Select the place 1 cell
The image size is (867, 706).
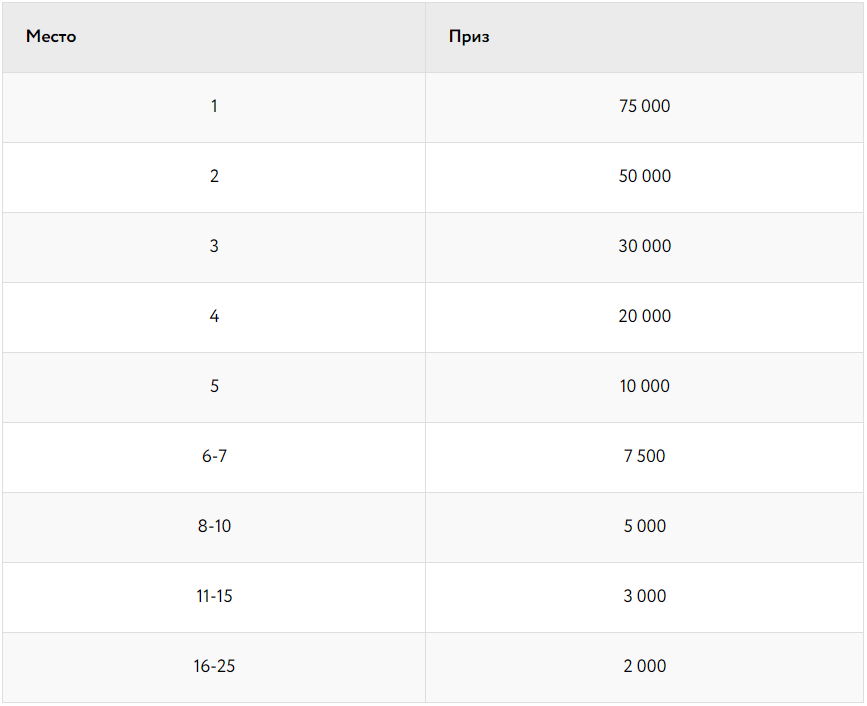[x=214, y=106]
